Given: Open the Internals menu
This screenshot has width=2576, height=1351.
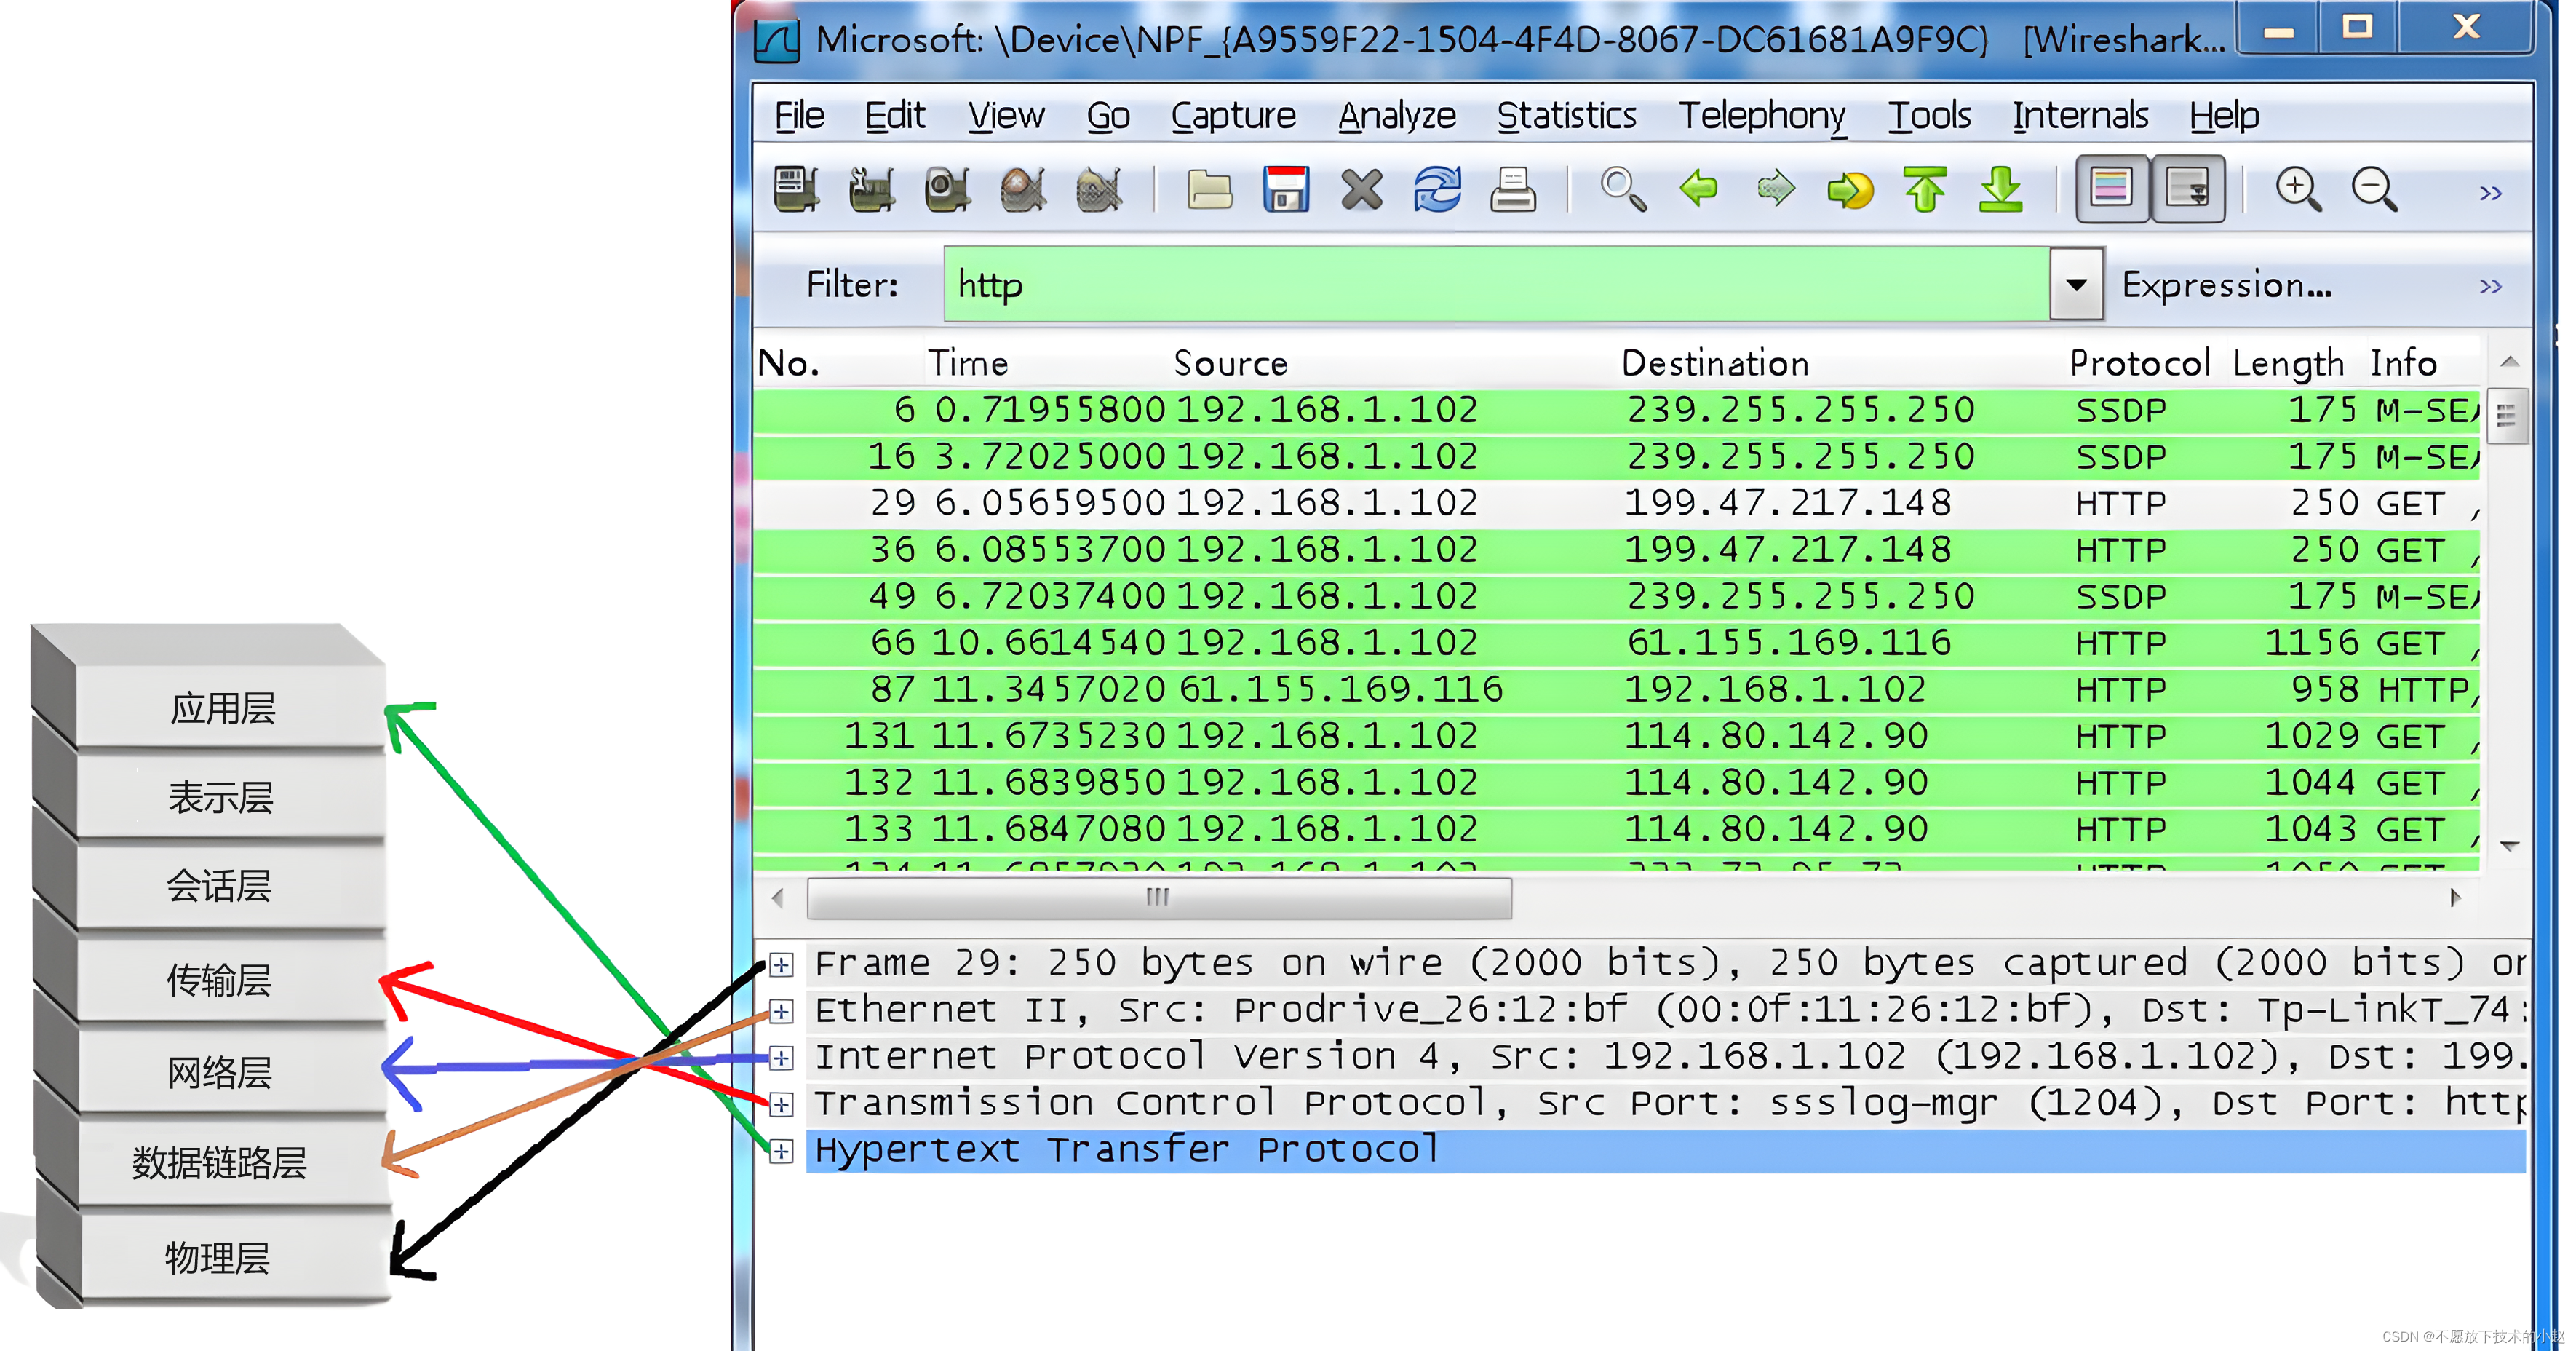Looking at the screenshot, I should pyautogui.click(x=2080, y=115).
